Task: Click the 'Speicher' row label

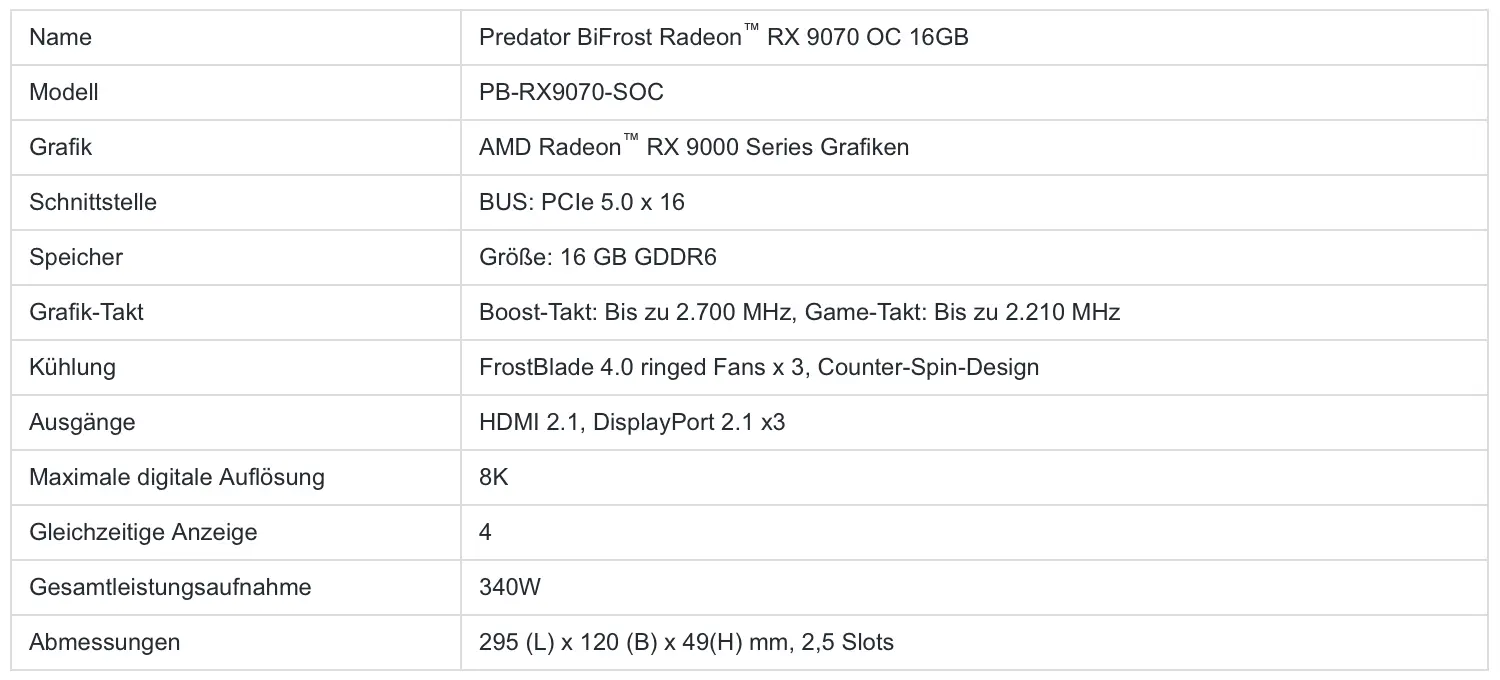Action: tap(76, 258)
